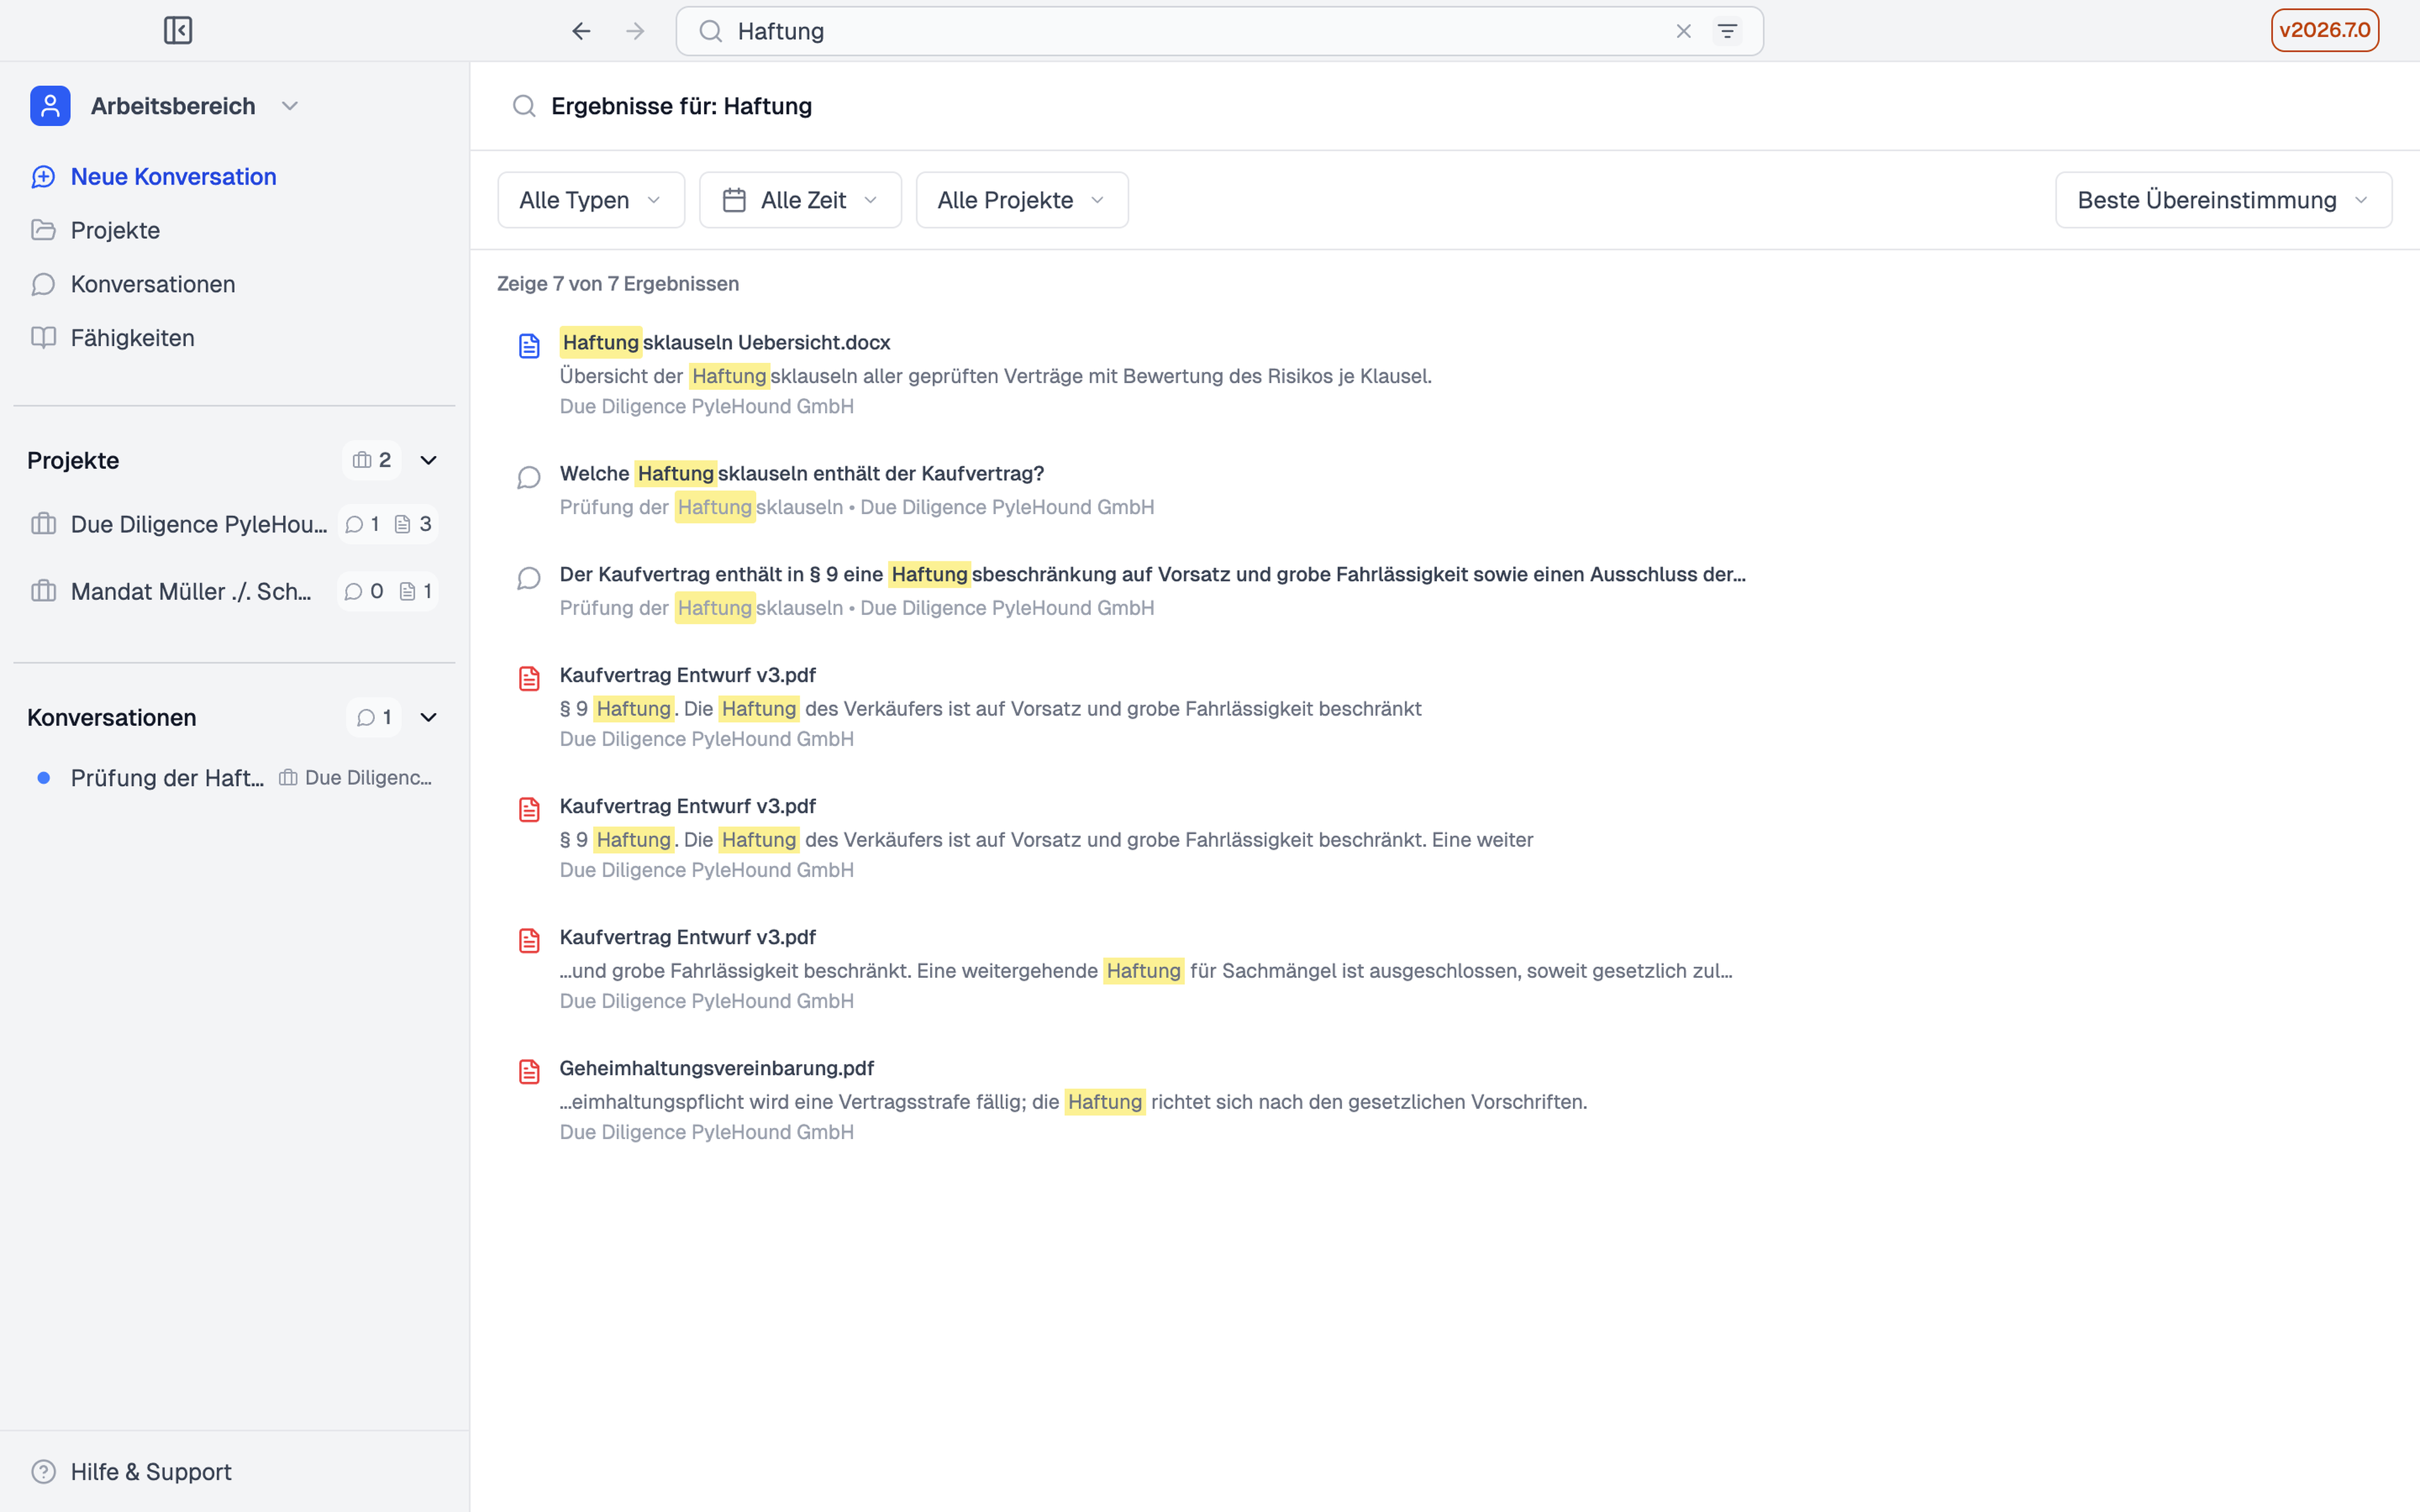
Task: Open Geheimhaltungsvereinbarung.pdf result
Action: click(716, 1068)
